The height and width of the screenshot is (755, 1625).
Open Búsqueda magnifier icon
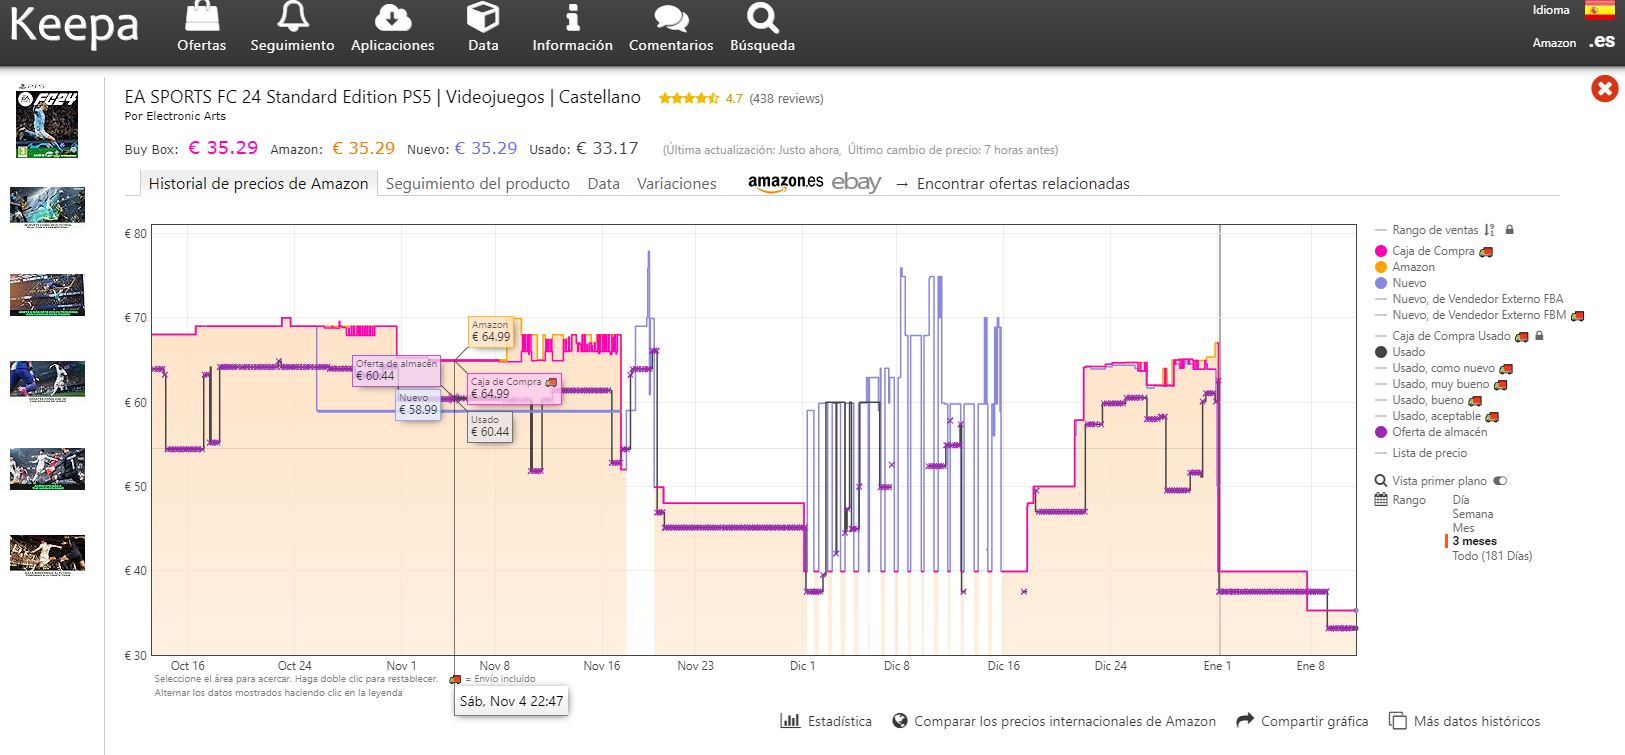point(762,17)
